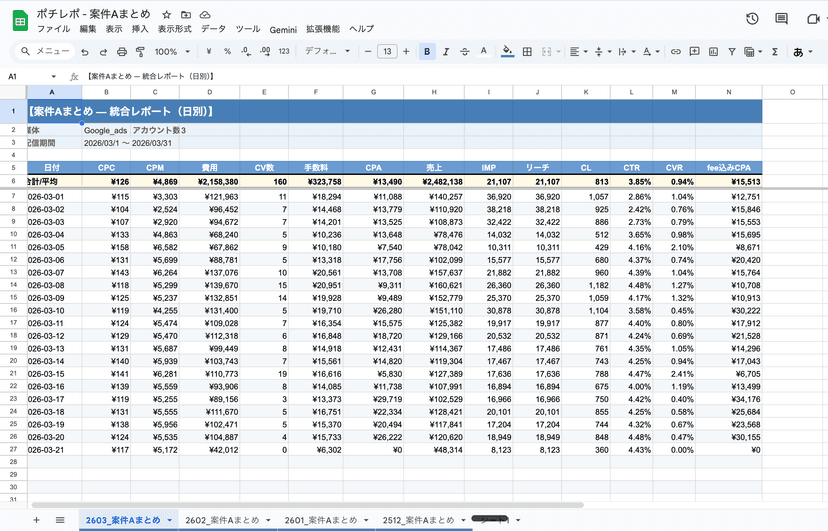Open fill color paint bucket
The image size is (828, 531).
[x=507, y=51]
